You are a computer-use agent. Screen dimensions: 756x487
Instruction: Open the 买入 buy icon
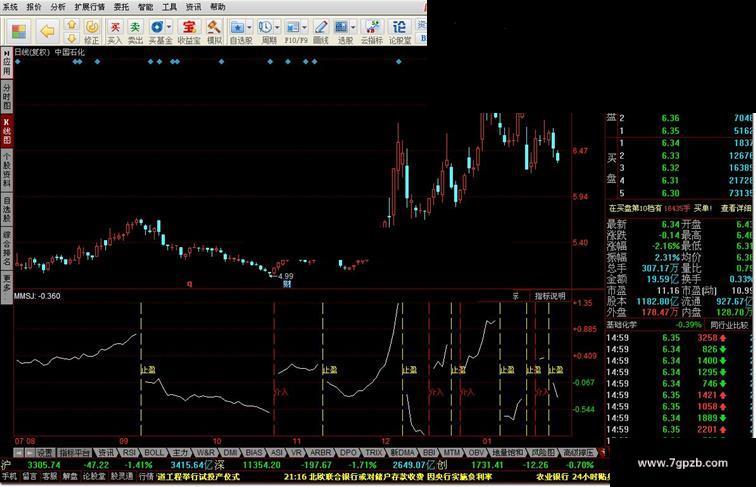(x=115, y=32)
